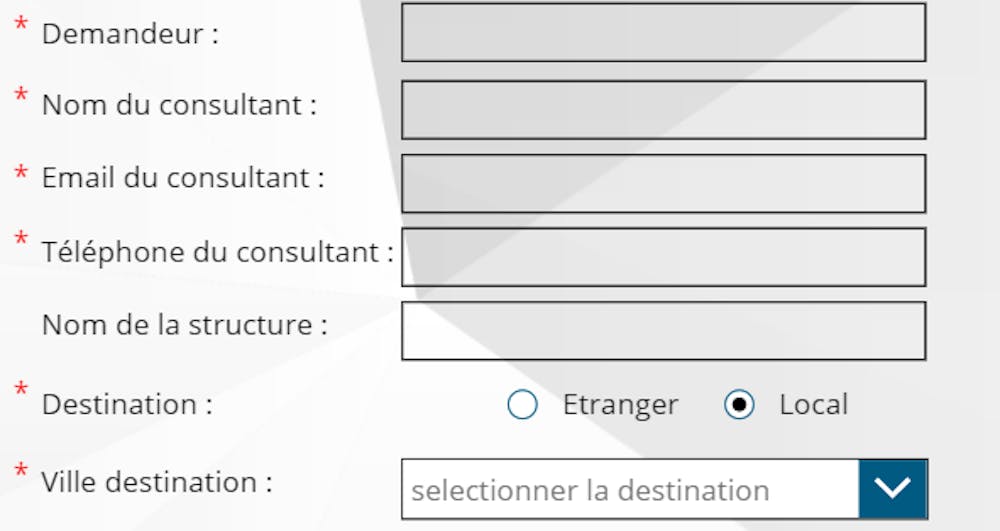Screen dimensions: 1000x531
Task: Click the 'Local' option label text
Action: (813, 405)
